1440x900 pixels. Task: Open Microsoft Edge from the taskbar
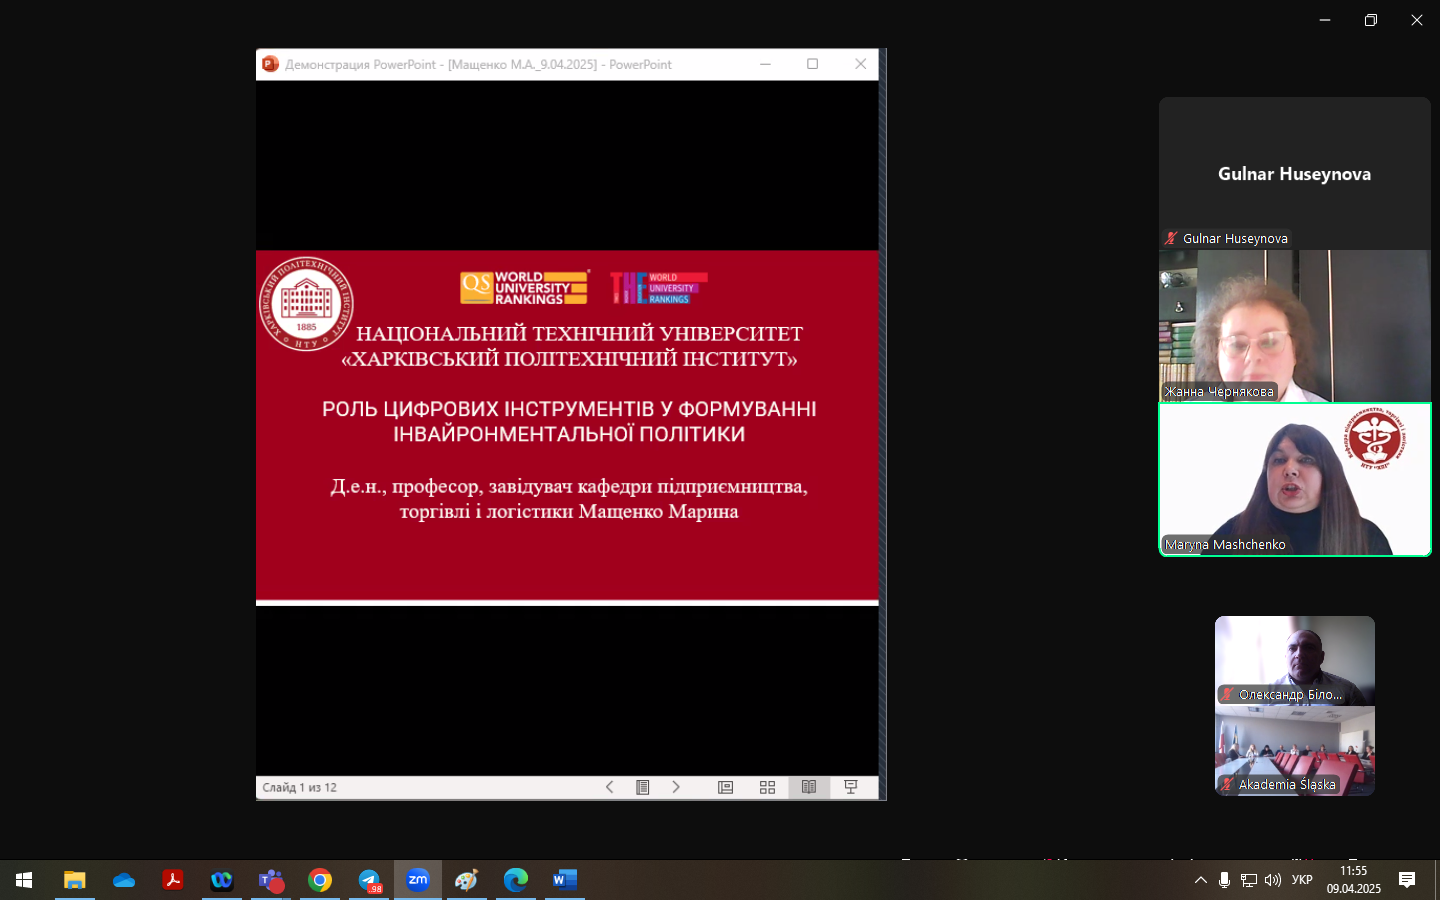(x=516, y=880)
